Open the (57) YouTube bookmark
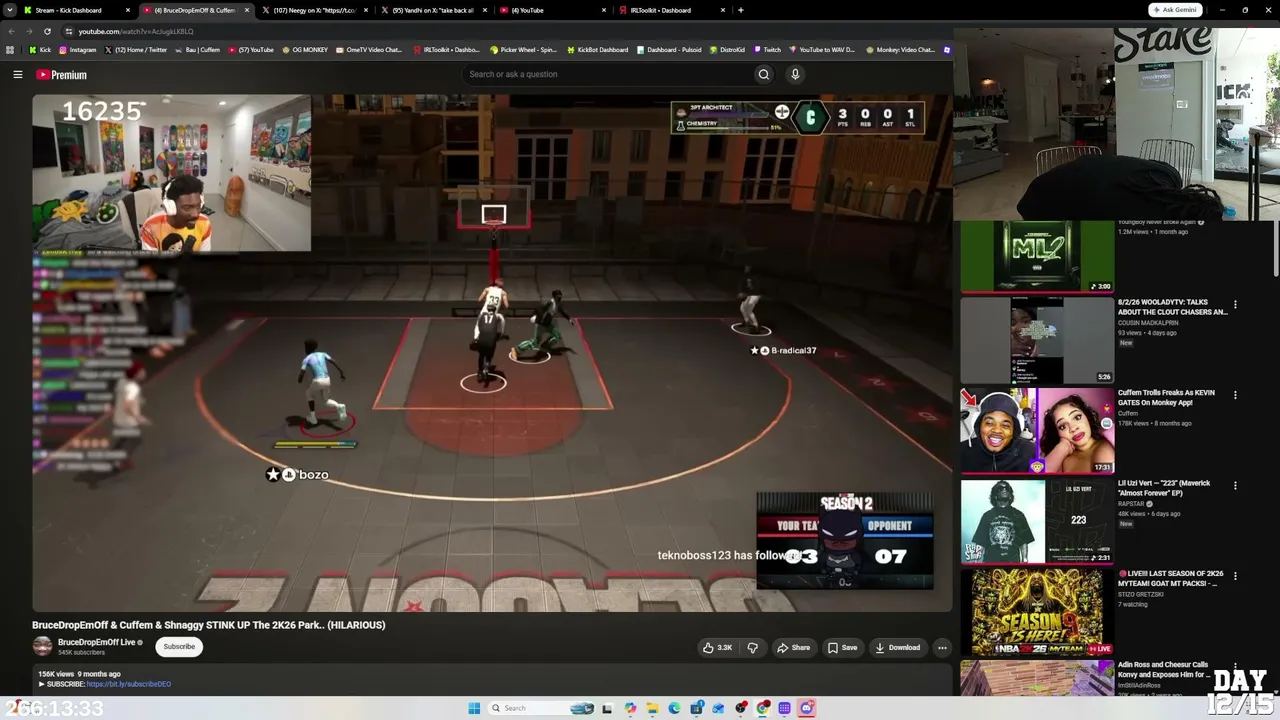 tap(251, 50)
